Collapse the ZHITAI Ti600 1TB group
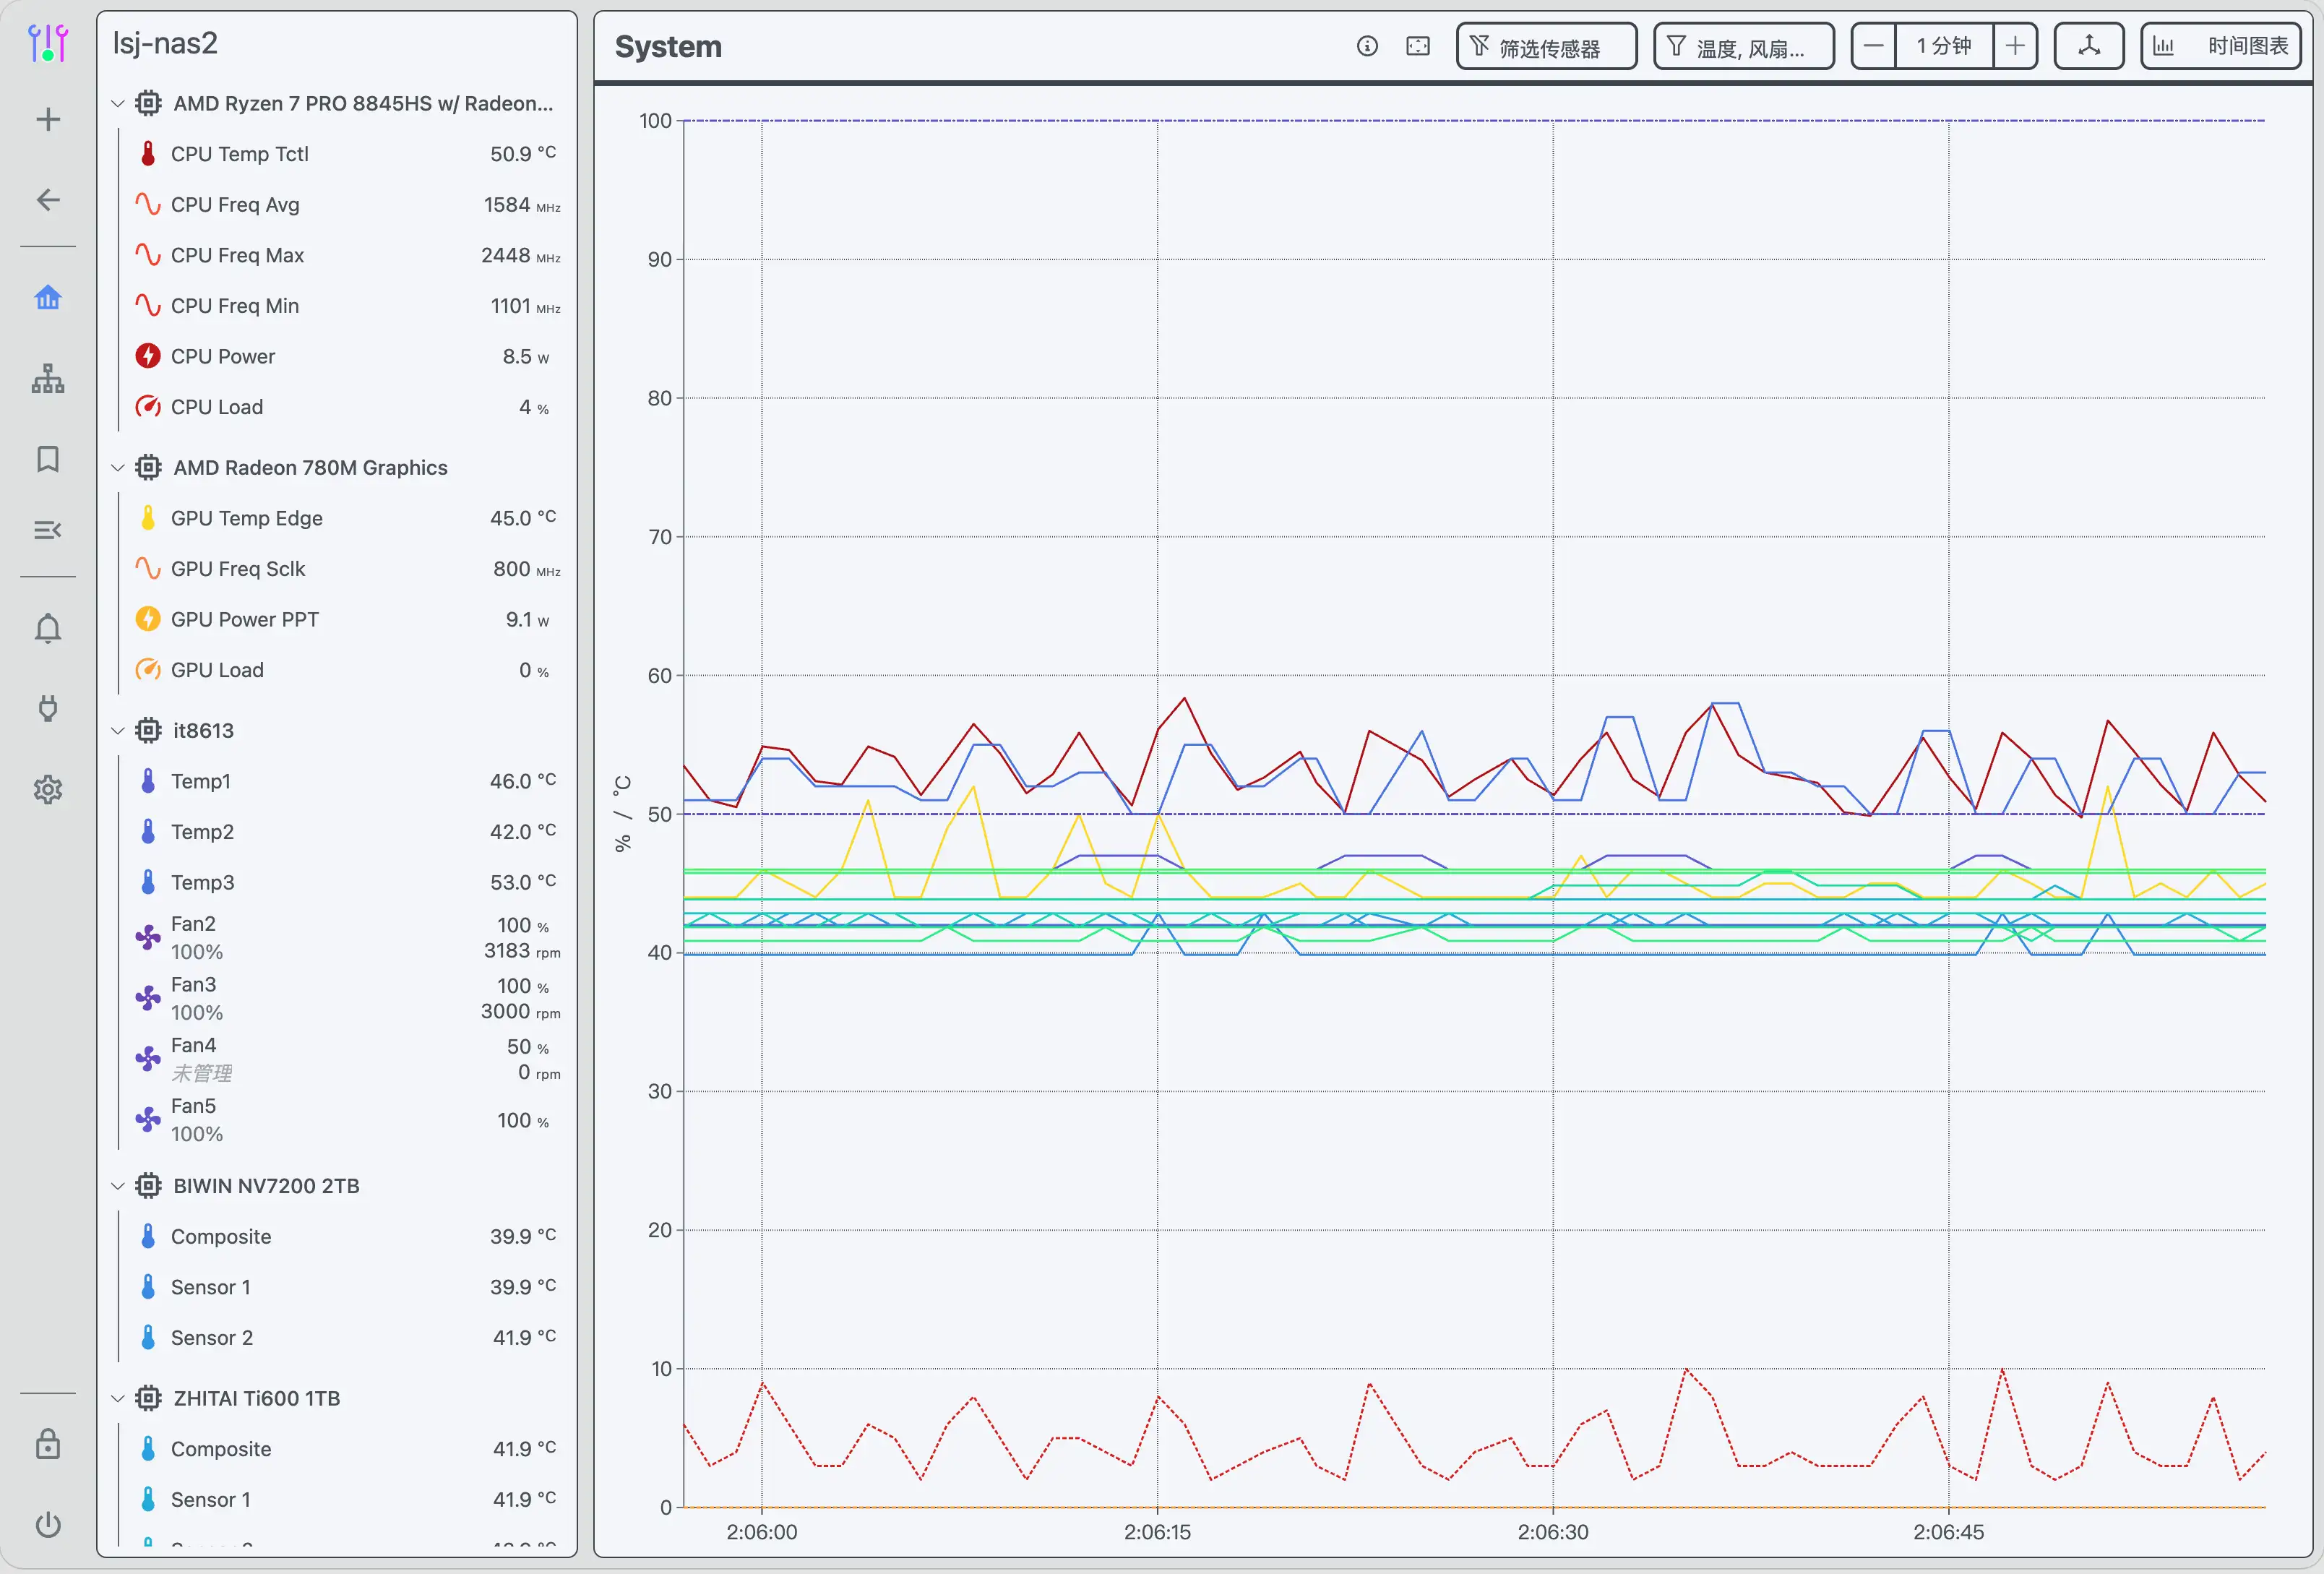 click(117, 1398)
